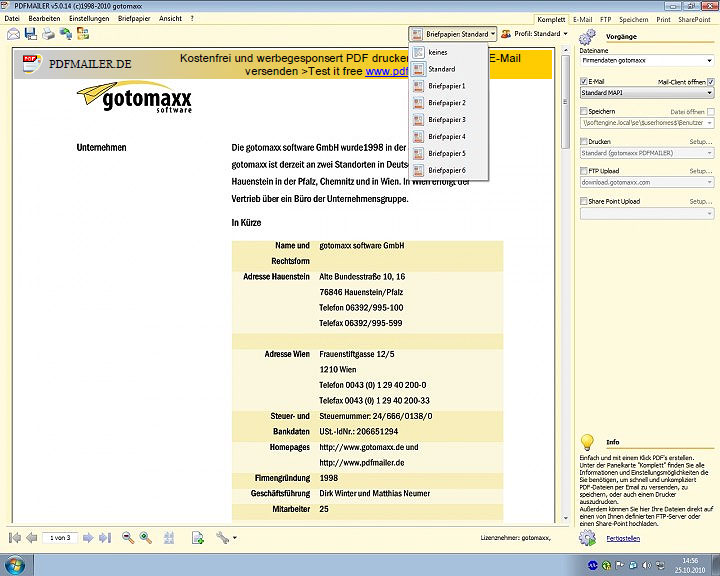Click the PDFMAILER.DE banner logo icon

tap(32, 63)
